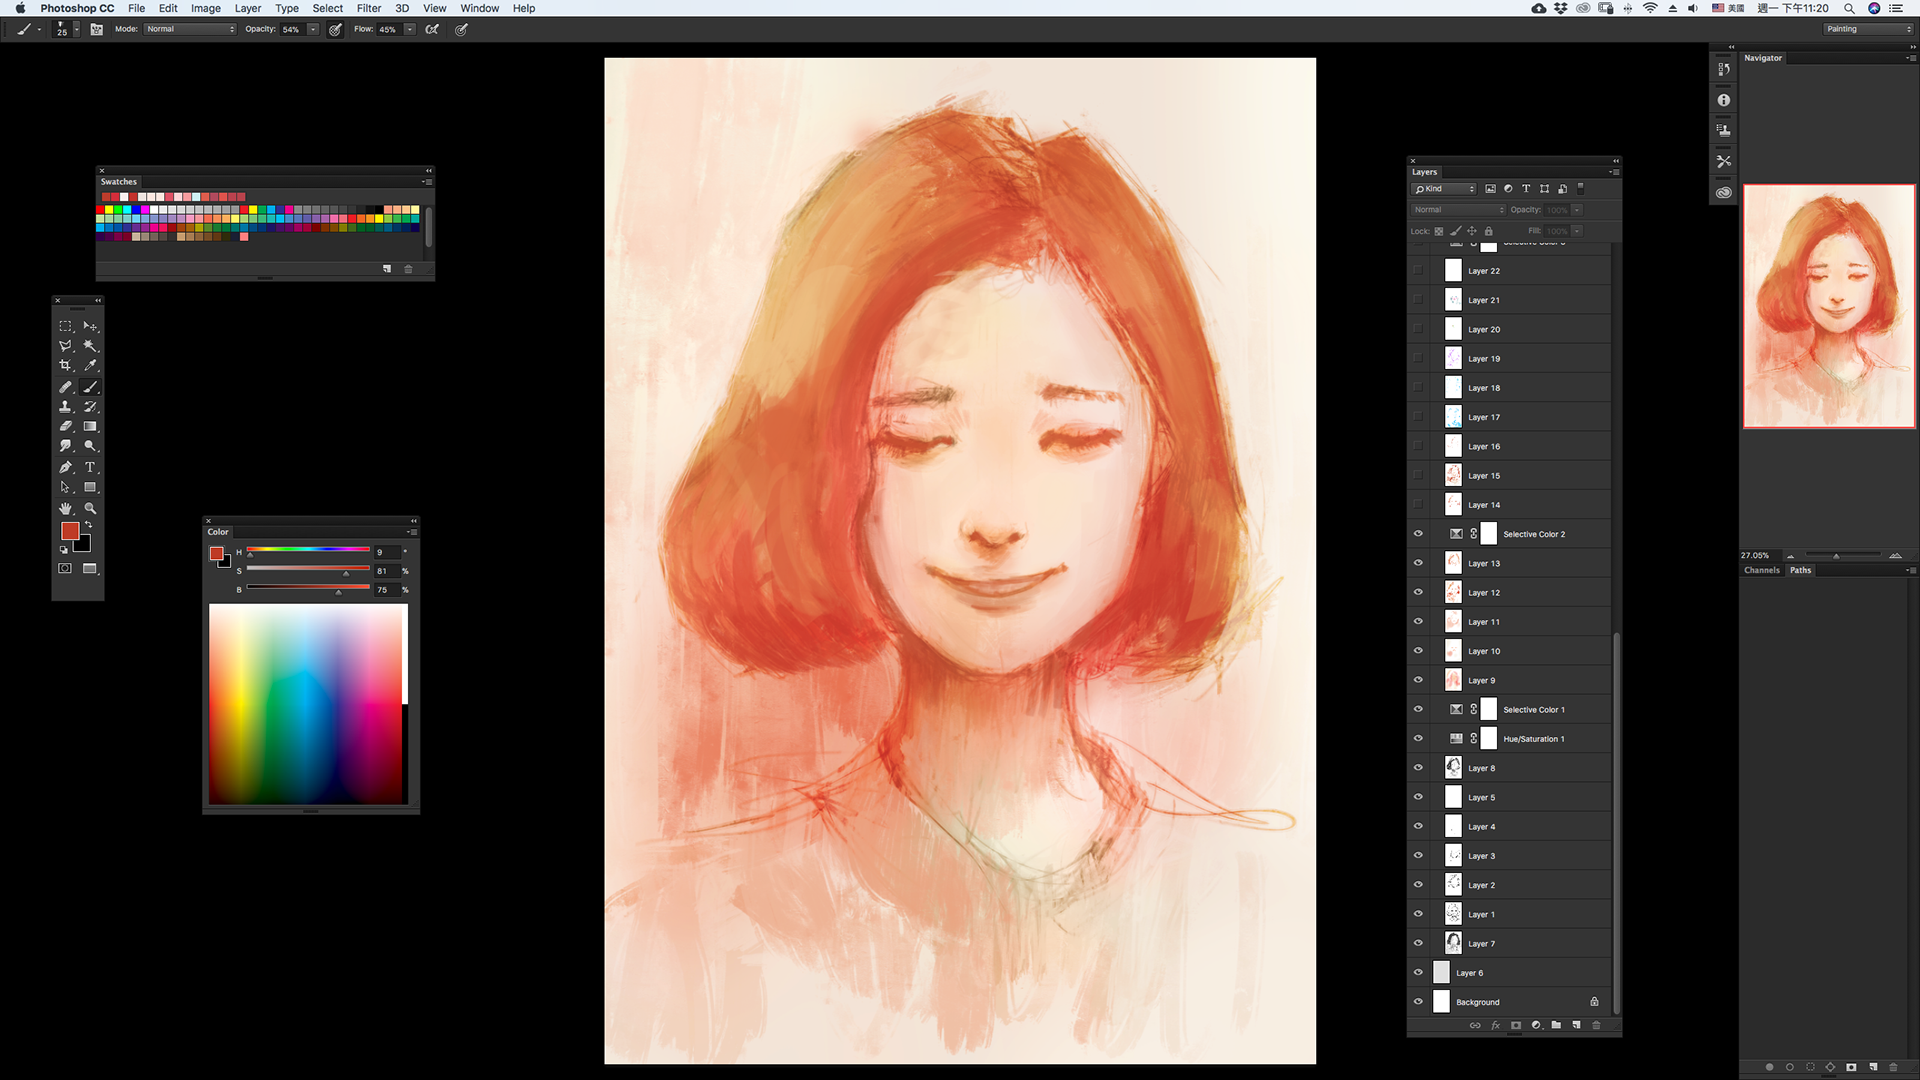
Task: Show hidden Layer 22 via visibility box
Action: [x=1418, y=271]
